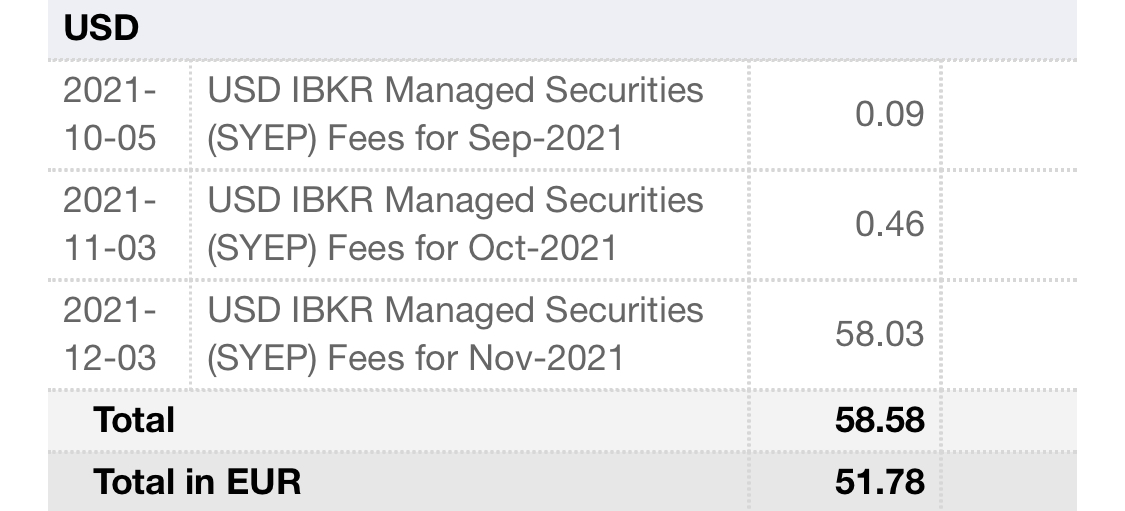Click the 2021-10-05 date cell
Image resolution: width=1125 pixels, height=511 pixels.
coord(109,114)
